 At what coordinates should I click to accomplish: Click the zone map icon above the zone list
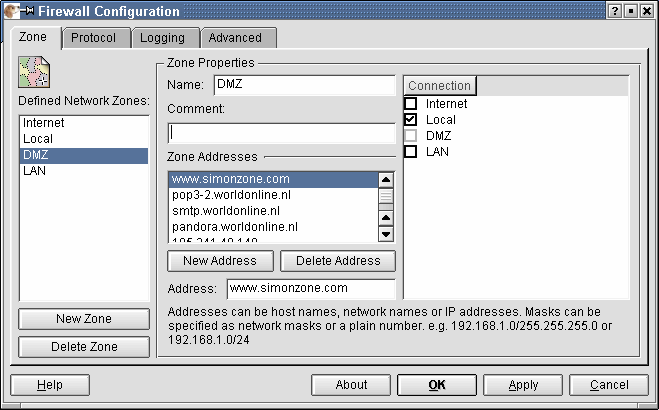click(x=34, y=73)
